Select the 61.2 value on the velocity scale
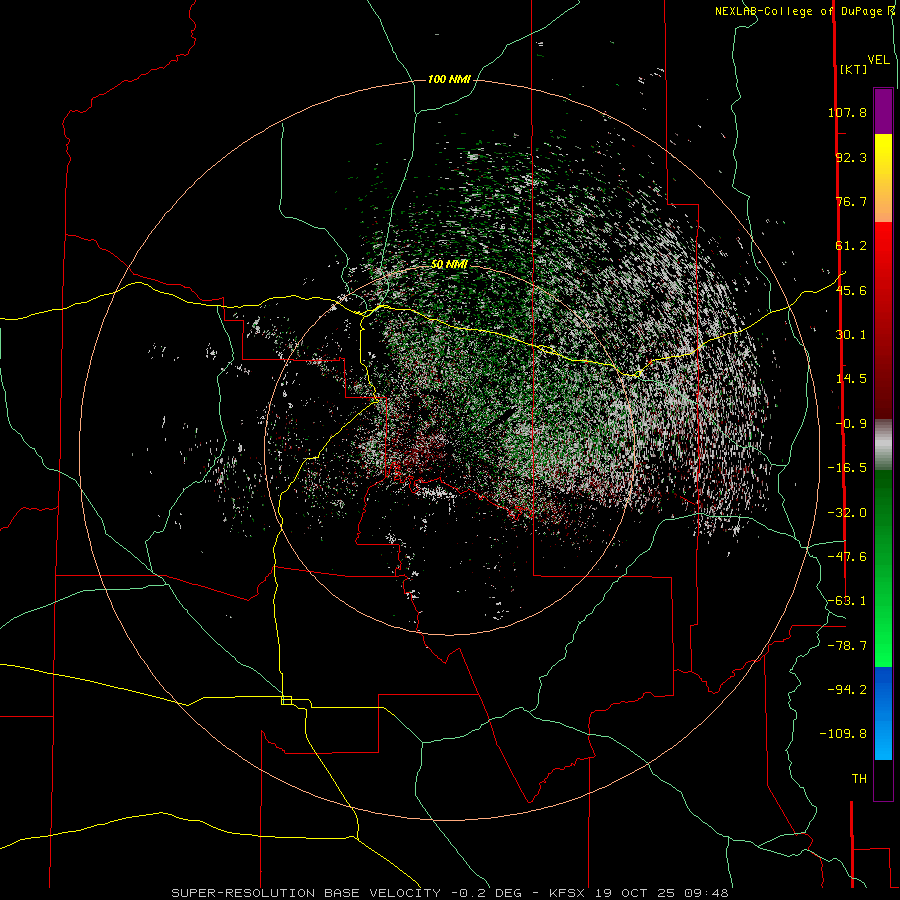The height and width of the screenshot is (900, 900). pos(851,246)
